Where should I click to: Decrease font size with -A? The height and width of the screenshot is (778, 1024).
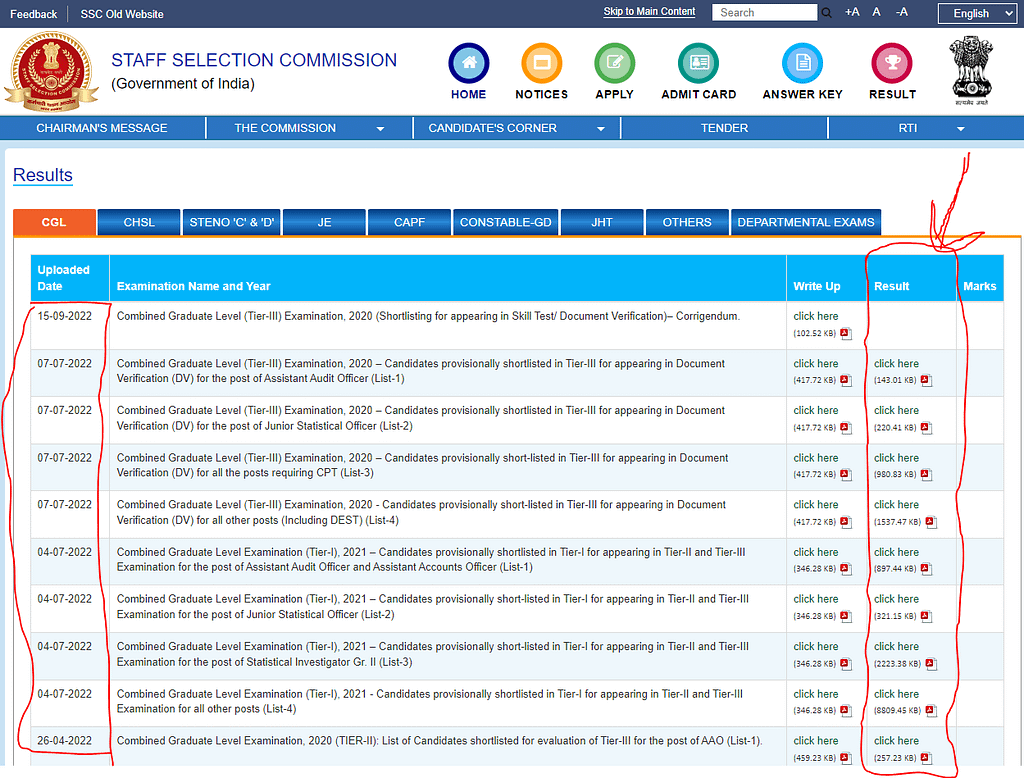902,12
